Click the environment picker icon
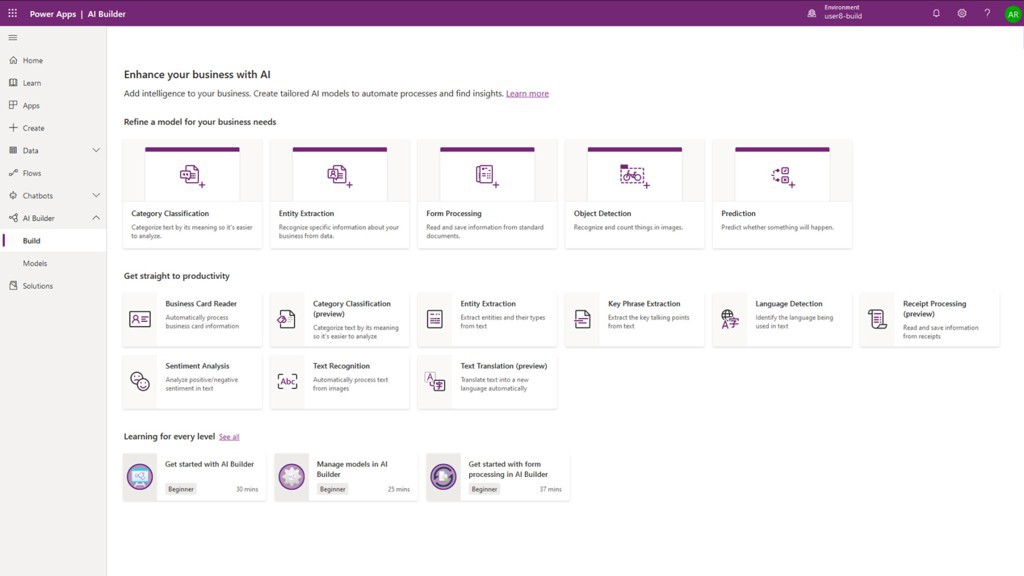This screenshot has width=1024, height=576. pyautogui.click(x=812, y=13)
